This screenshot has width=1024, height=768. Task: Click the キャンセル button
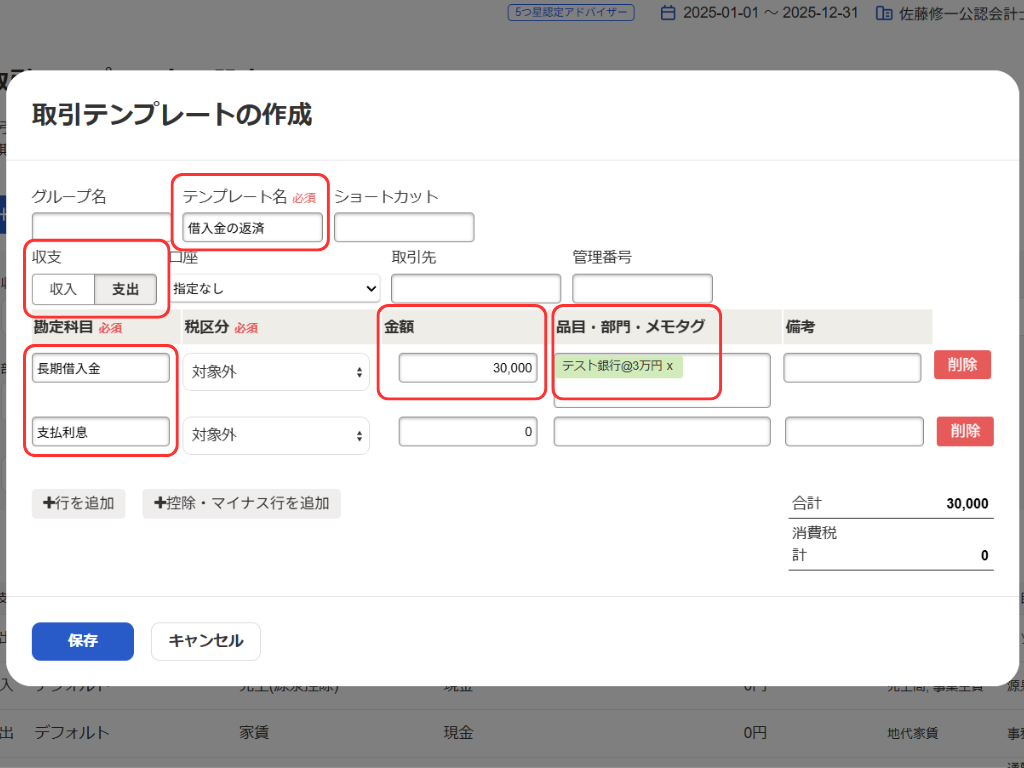pos(205,641)
